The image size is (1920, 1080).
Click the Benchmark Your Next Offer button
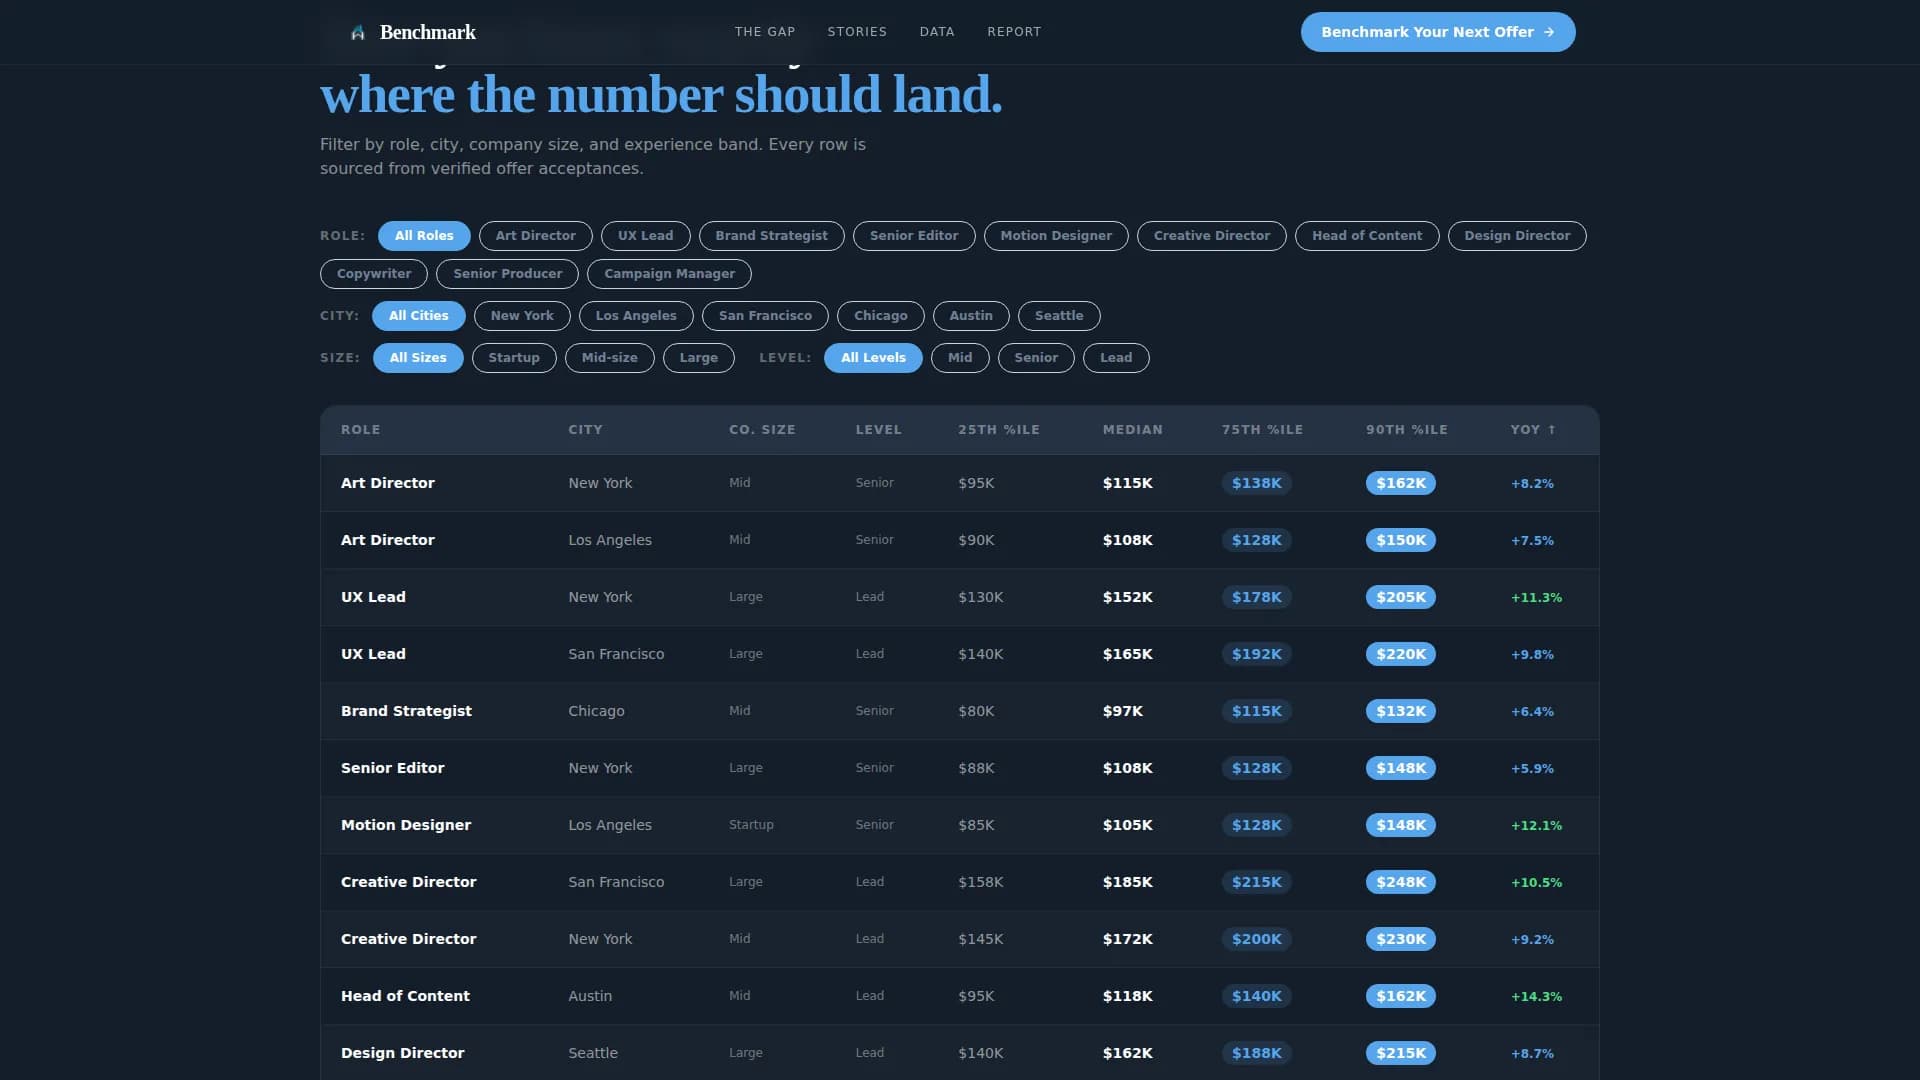pyautogui.click(x=1437, y=31)
